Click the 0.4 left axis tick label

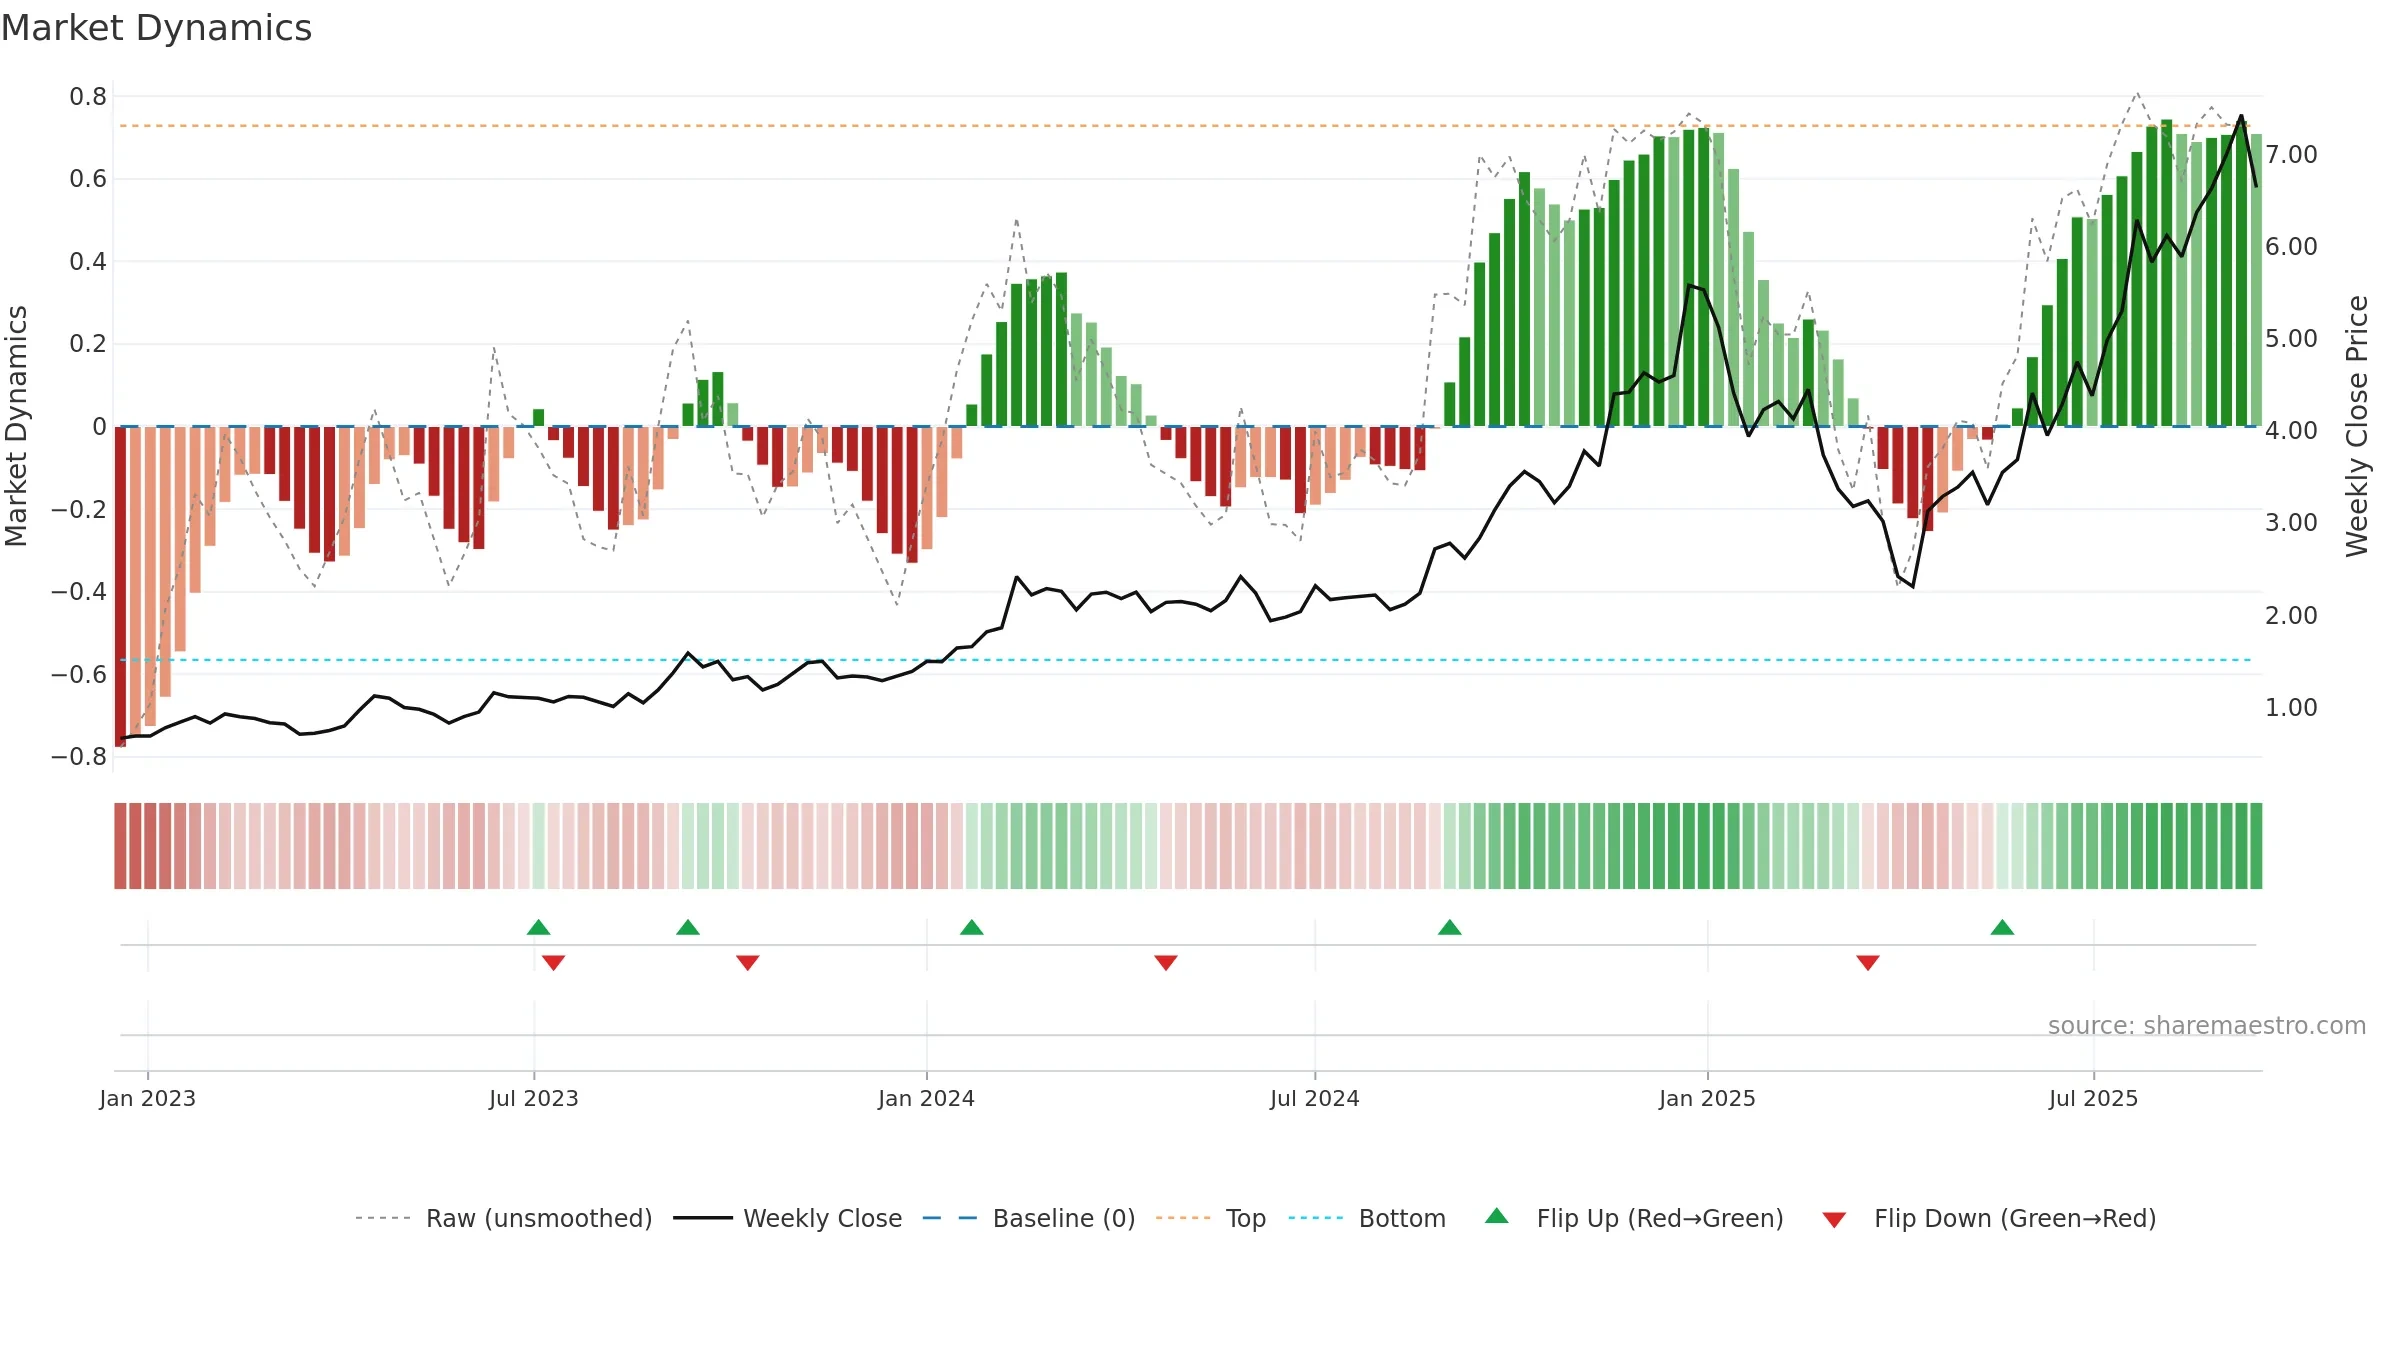pyautogui.click(x=88, y=262)
